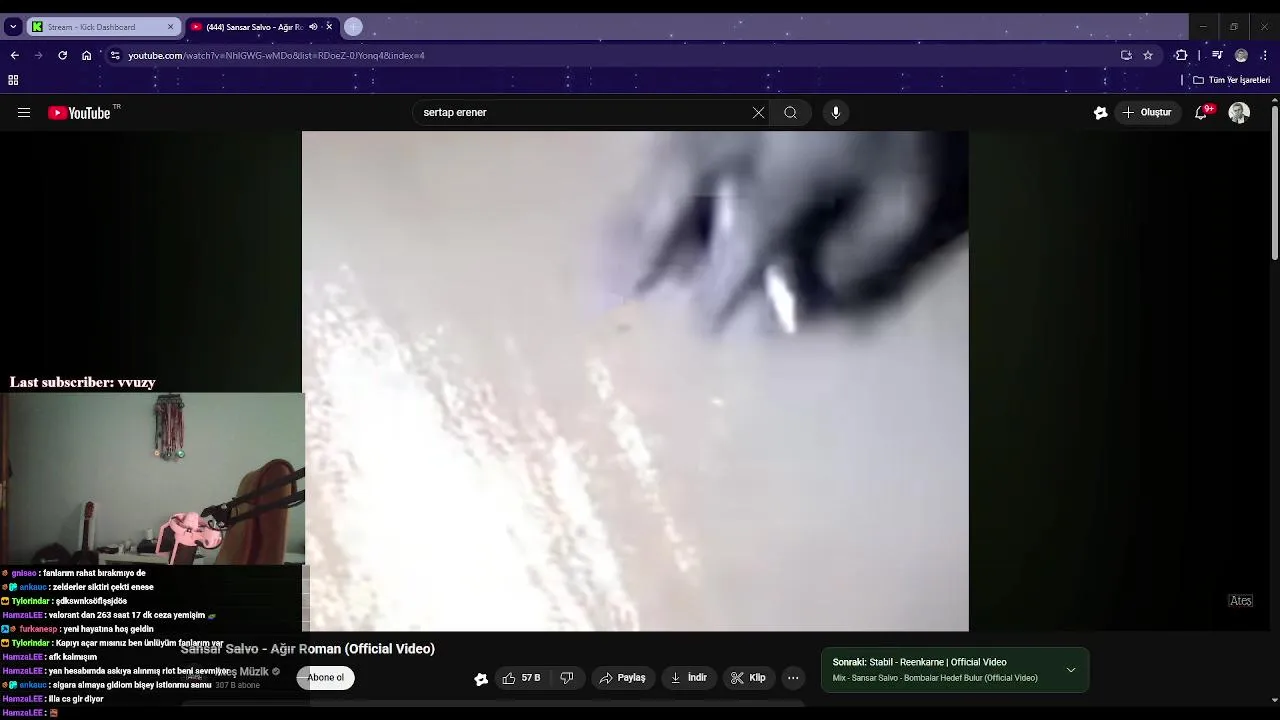Click the webcam overlay thumbnail
This screenshot has height=720, width=1280.
(x=152, y=479)
